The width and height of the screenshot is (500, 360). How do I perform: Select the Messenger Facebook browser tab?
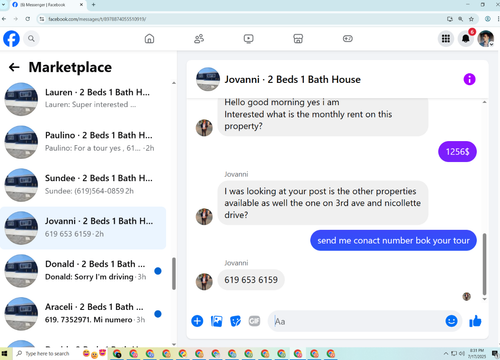(x=48, y=5)
